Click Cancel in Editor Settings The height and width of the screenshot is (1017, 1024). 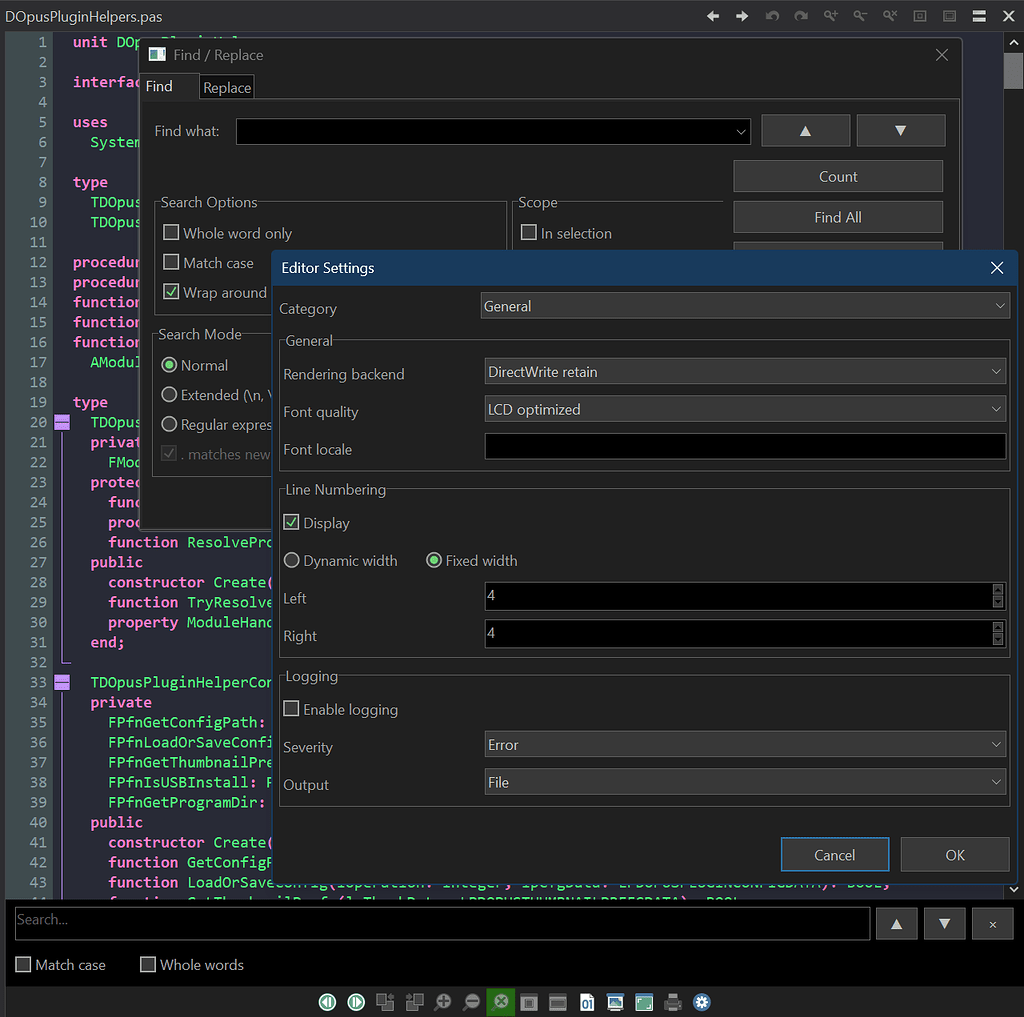[835, 854]
